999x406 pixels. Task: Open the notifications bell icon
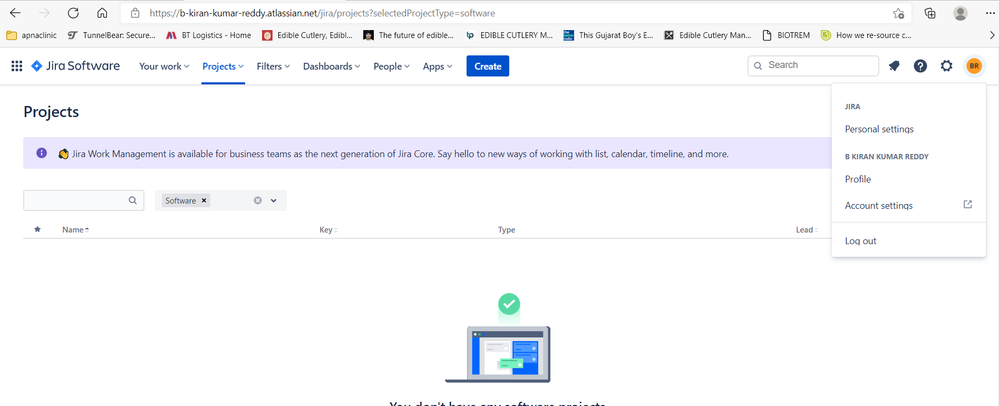pyautogui.click(x=895, y=66)
